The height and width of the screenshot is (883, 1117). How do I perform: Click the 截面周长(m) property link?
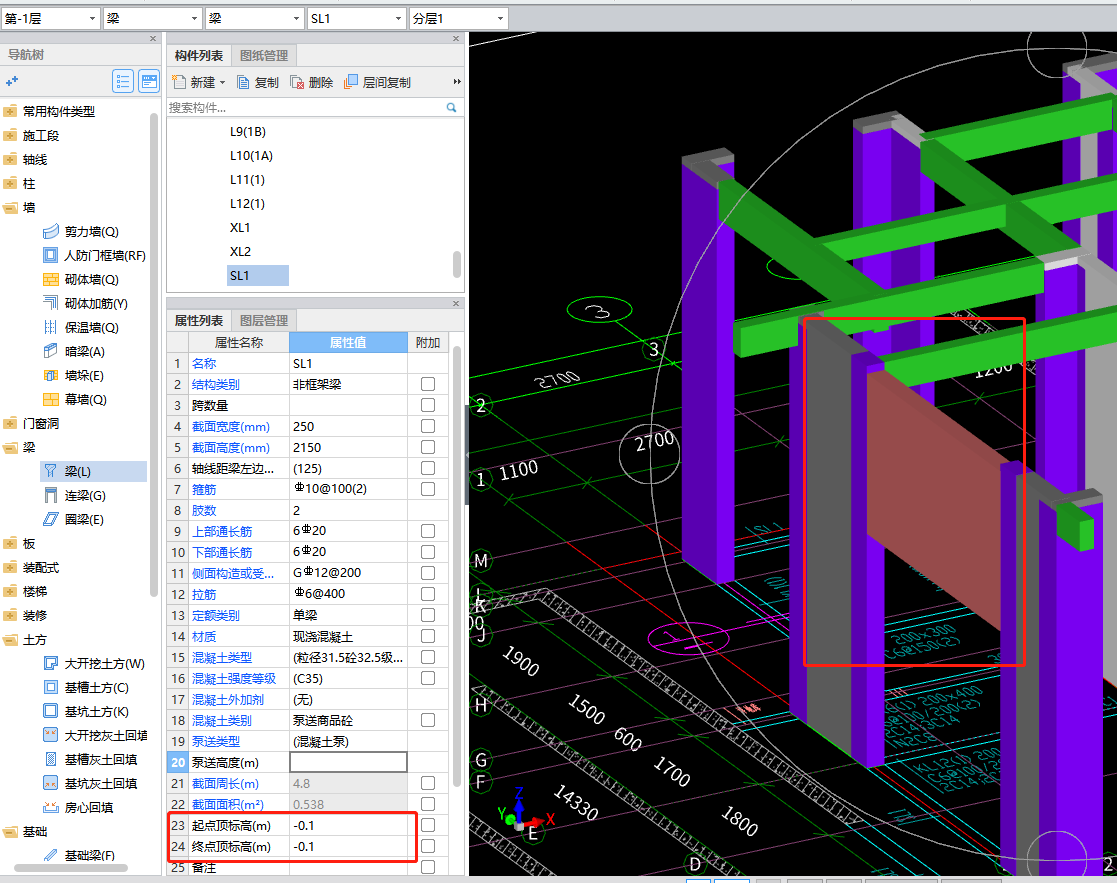point(225,783)
